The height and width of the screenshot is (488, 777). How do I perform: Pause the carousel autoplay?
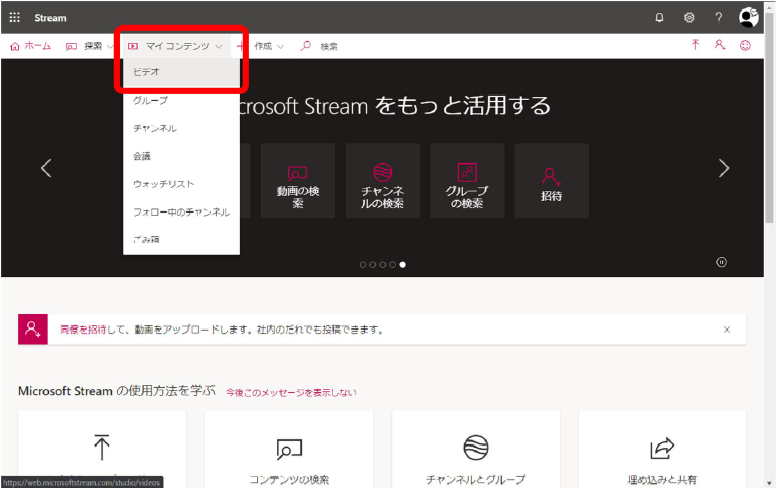pyautogui.click(x=722, y=262)
